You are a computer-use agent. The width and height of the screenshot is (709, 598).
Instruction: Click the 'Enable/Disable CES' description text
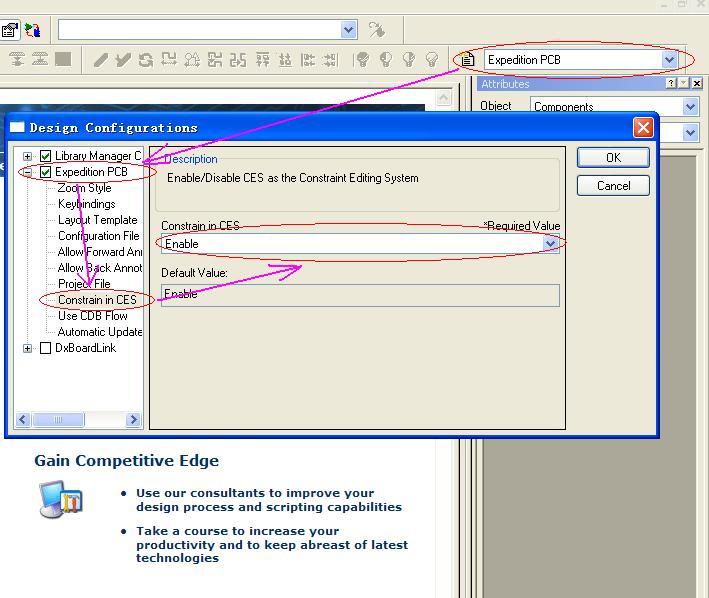click(293, 178)
